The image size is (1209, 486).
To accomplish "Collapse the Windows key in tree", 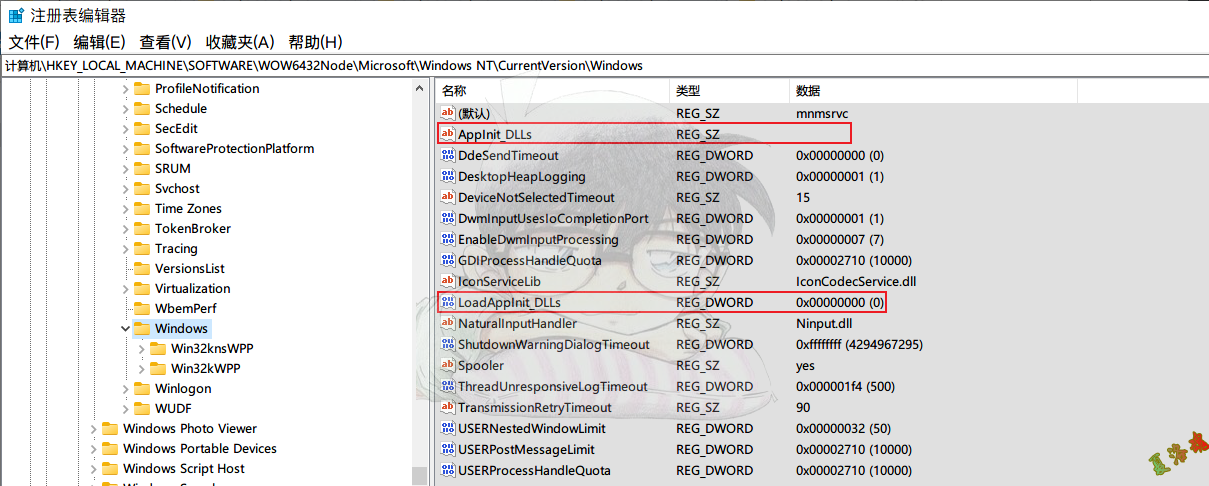I will point(125,328).
